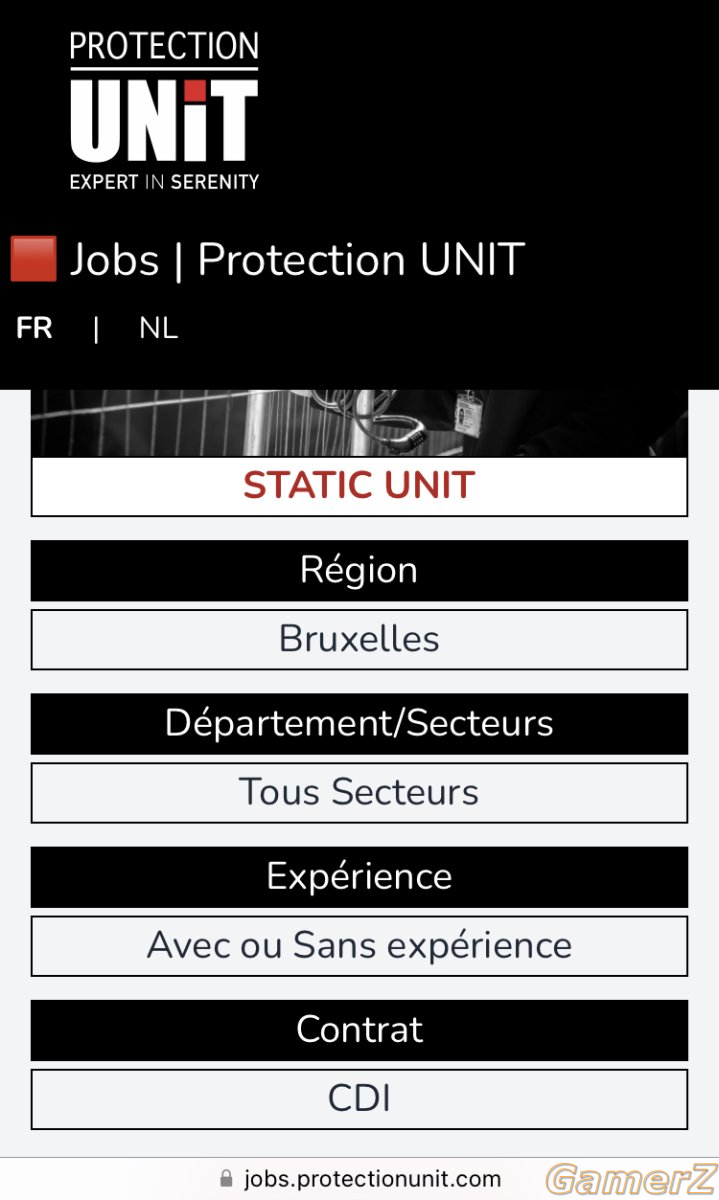719x1200 pixels.
Task: Click the Jobs | Protection UNIT heading
Action: pyautogui.click(x=297, y=260)
